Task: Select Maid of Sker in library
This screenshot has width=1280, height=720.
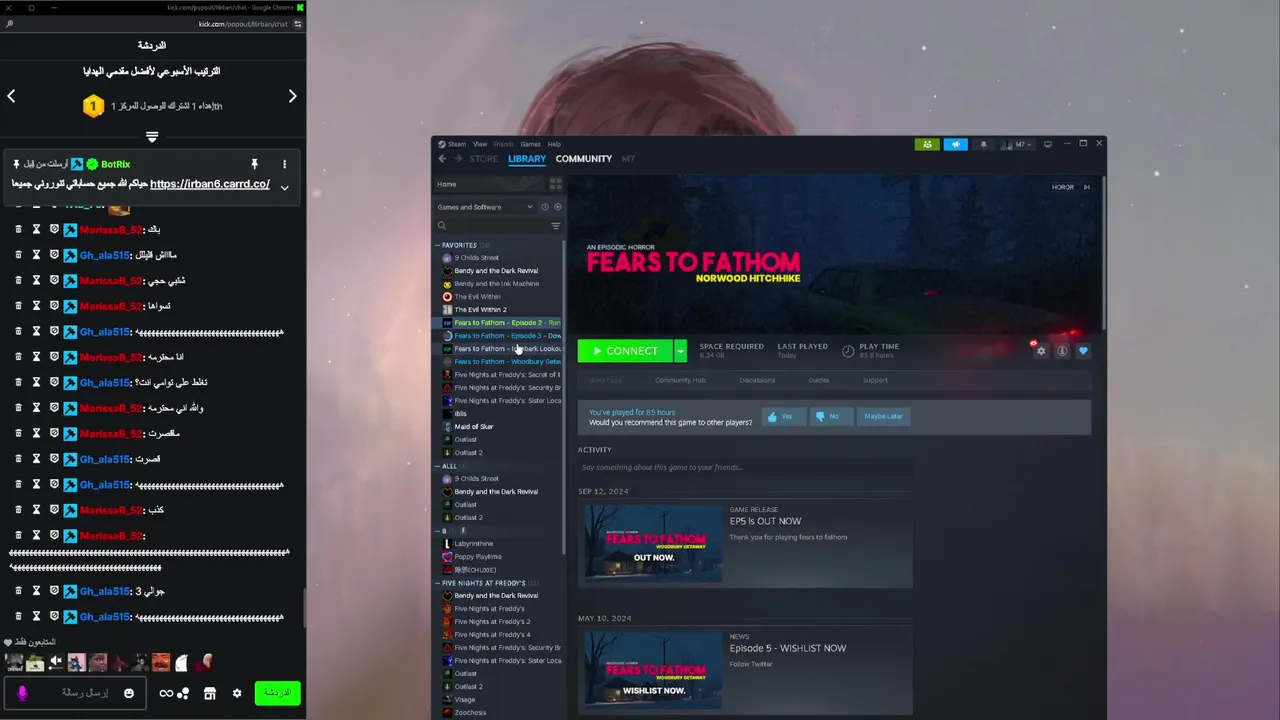Action: (473, 427)
